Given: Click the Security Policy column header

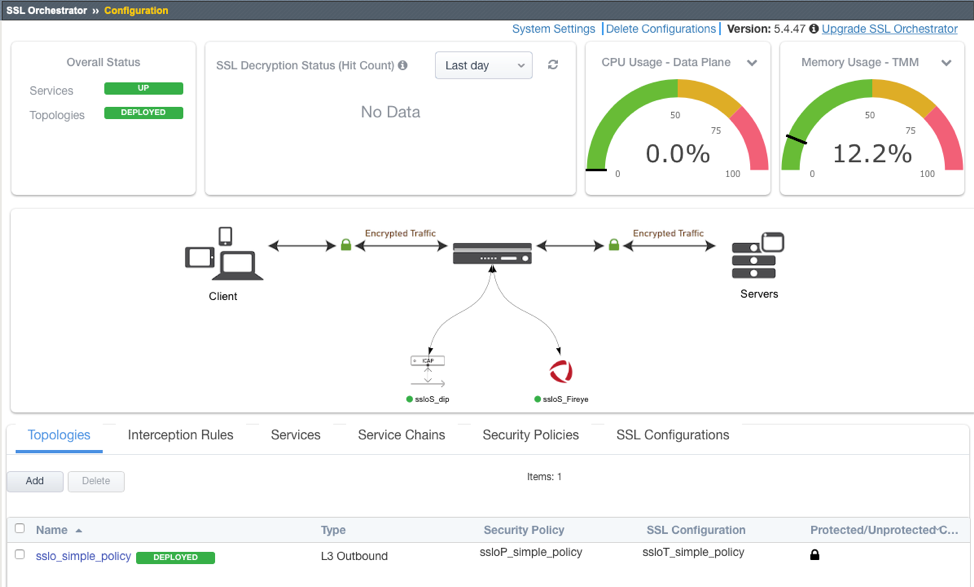Looking at the screenshot, I should [524, 530].
